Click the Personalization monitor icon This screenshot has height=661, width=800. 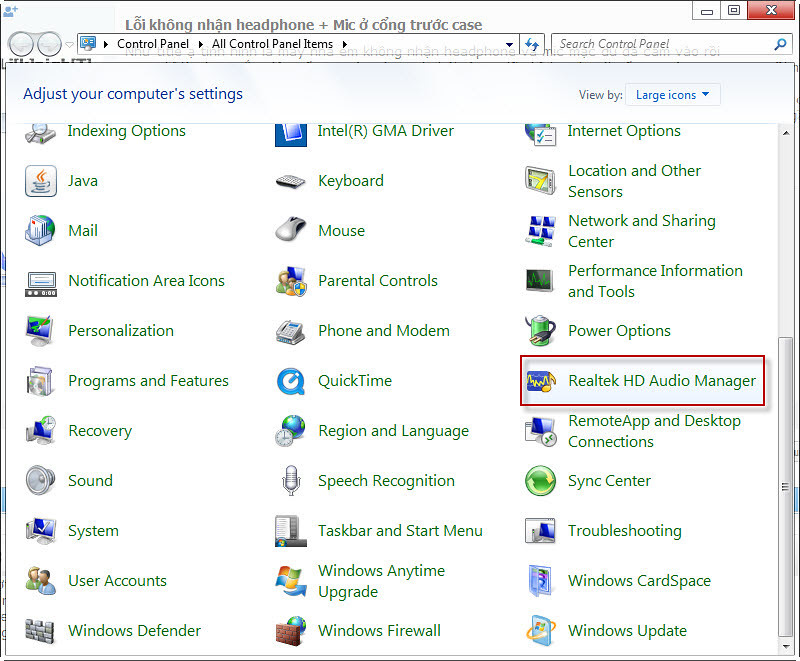pos(40,331)
